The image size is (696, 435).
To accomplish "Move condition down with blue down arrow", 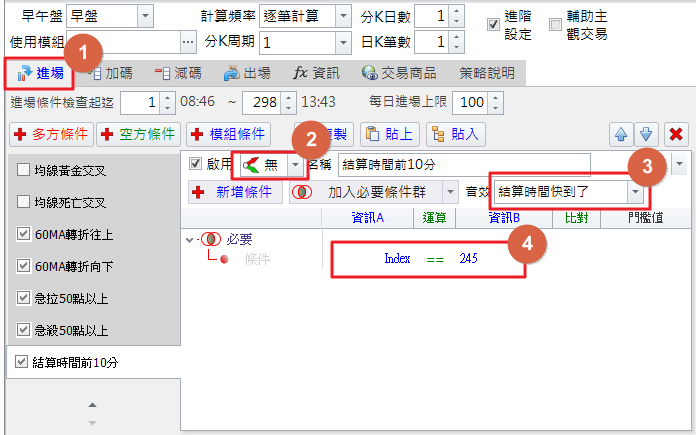I will 646,134.
